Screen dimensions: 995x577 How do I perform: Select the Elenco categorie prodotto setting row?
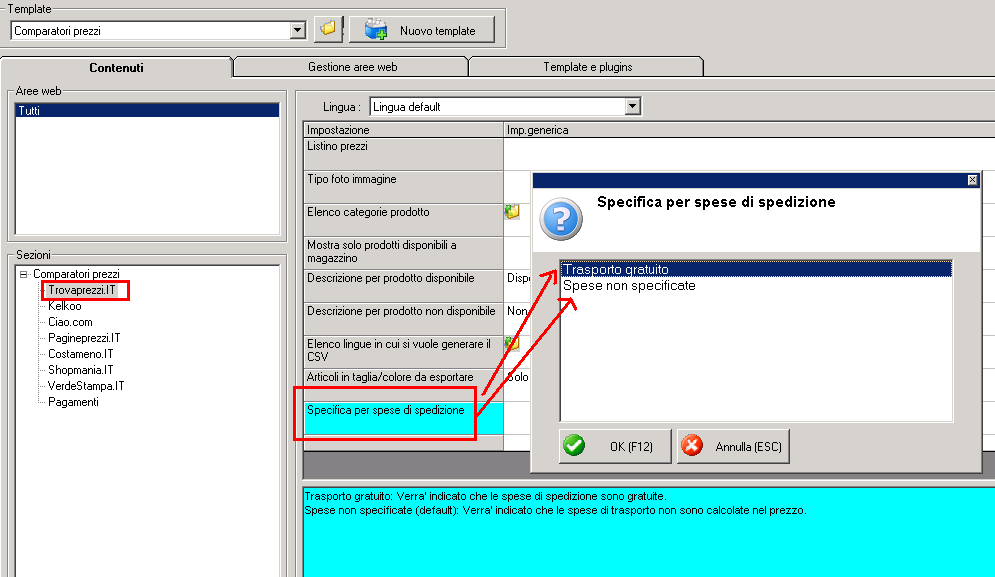coord(404,220)
